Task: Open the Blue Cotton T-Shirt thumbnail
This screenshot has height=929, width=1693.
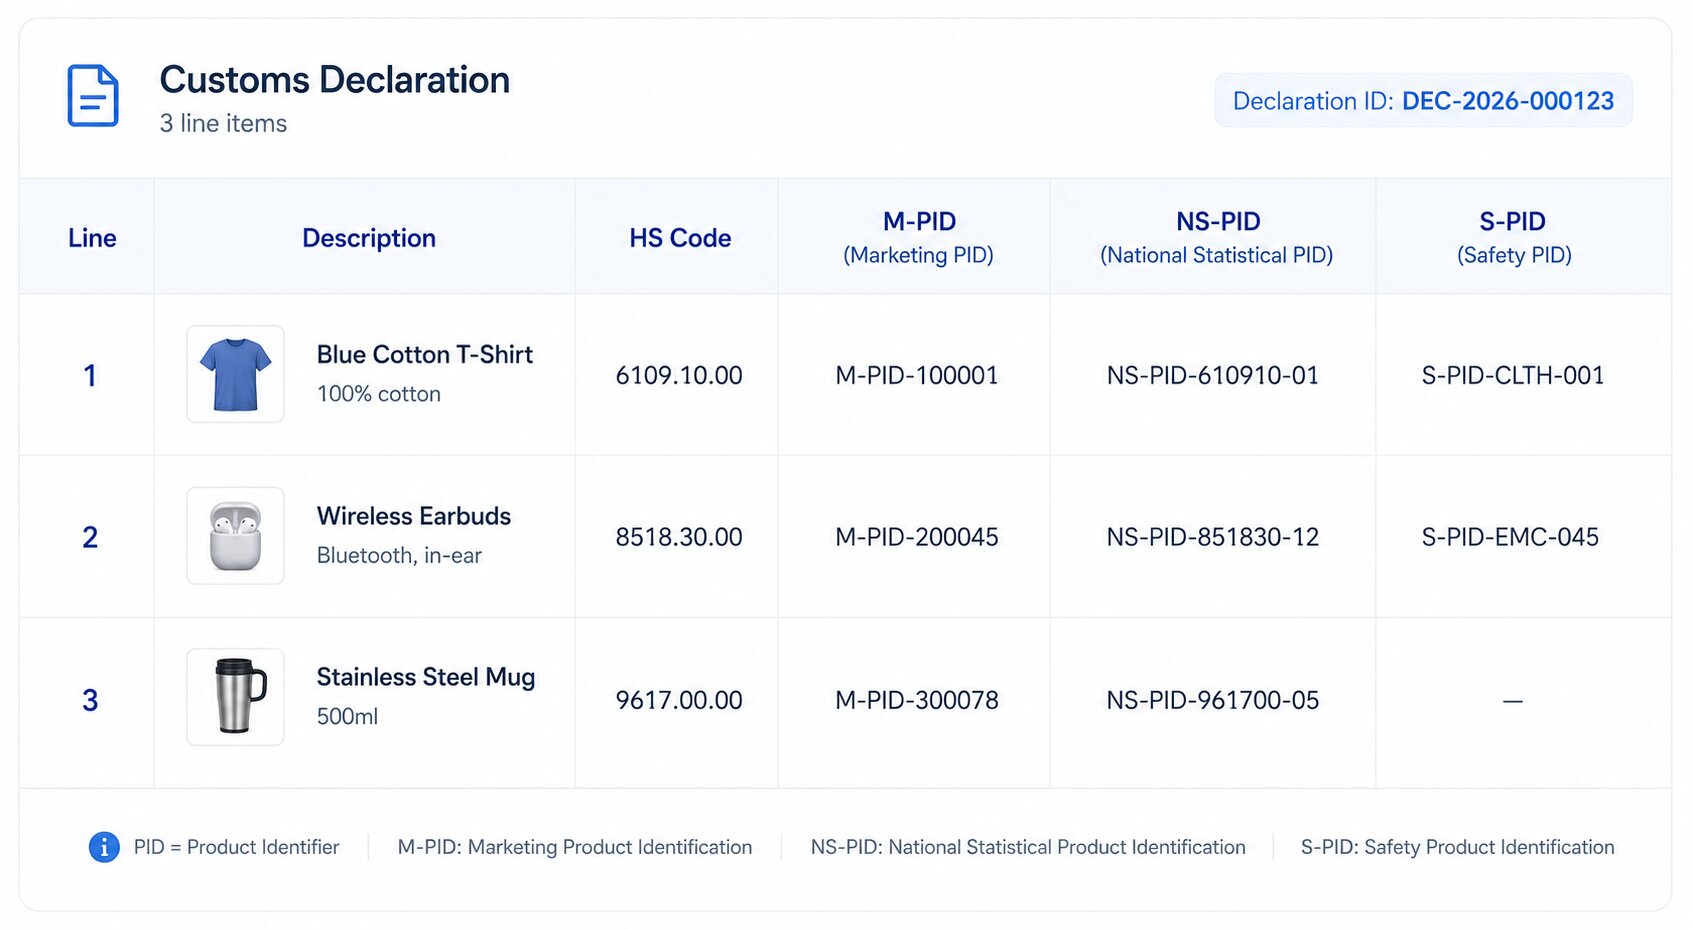Action: (x=235, y=374)
